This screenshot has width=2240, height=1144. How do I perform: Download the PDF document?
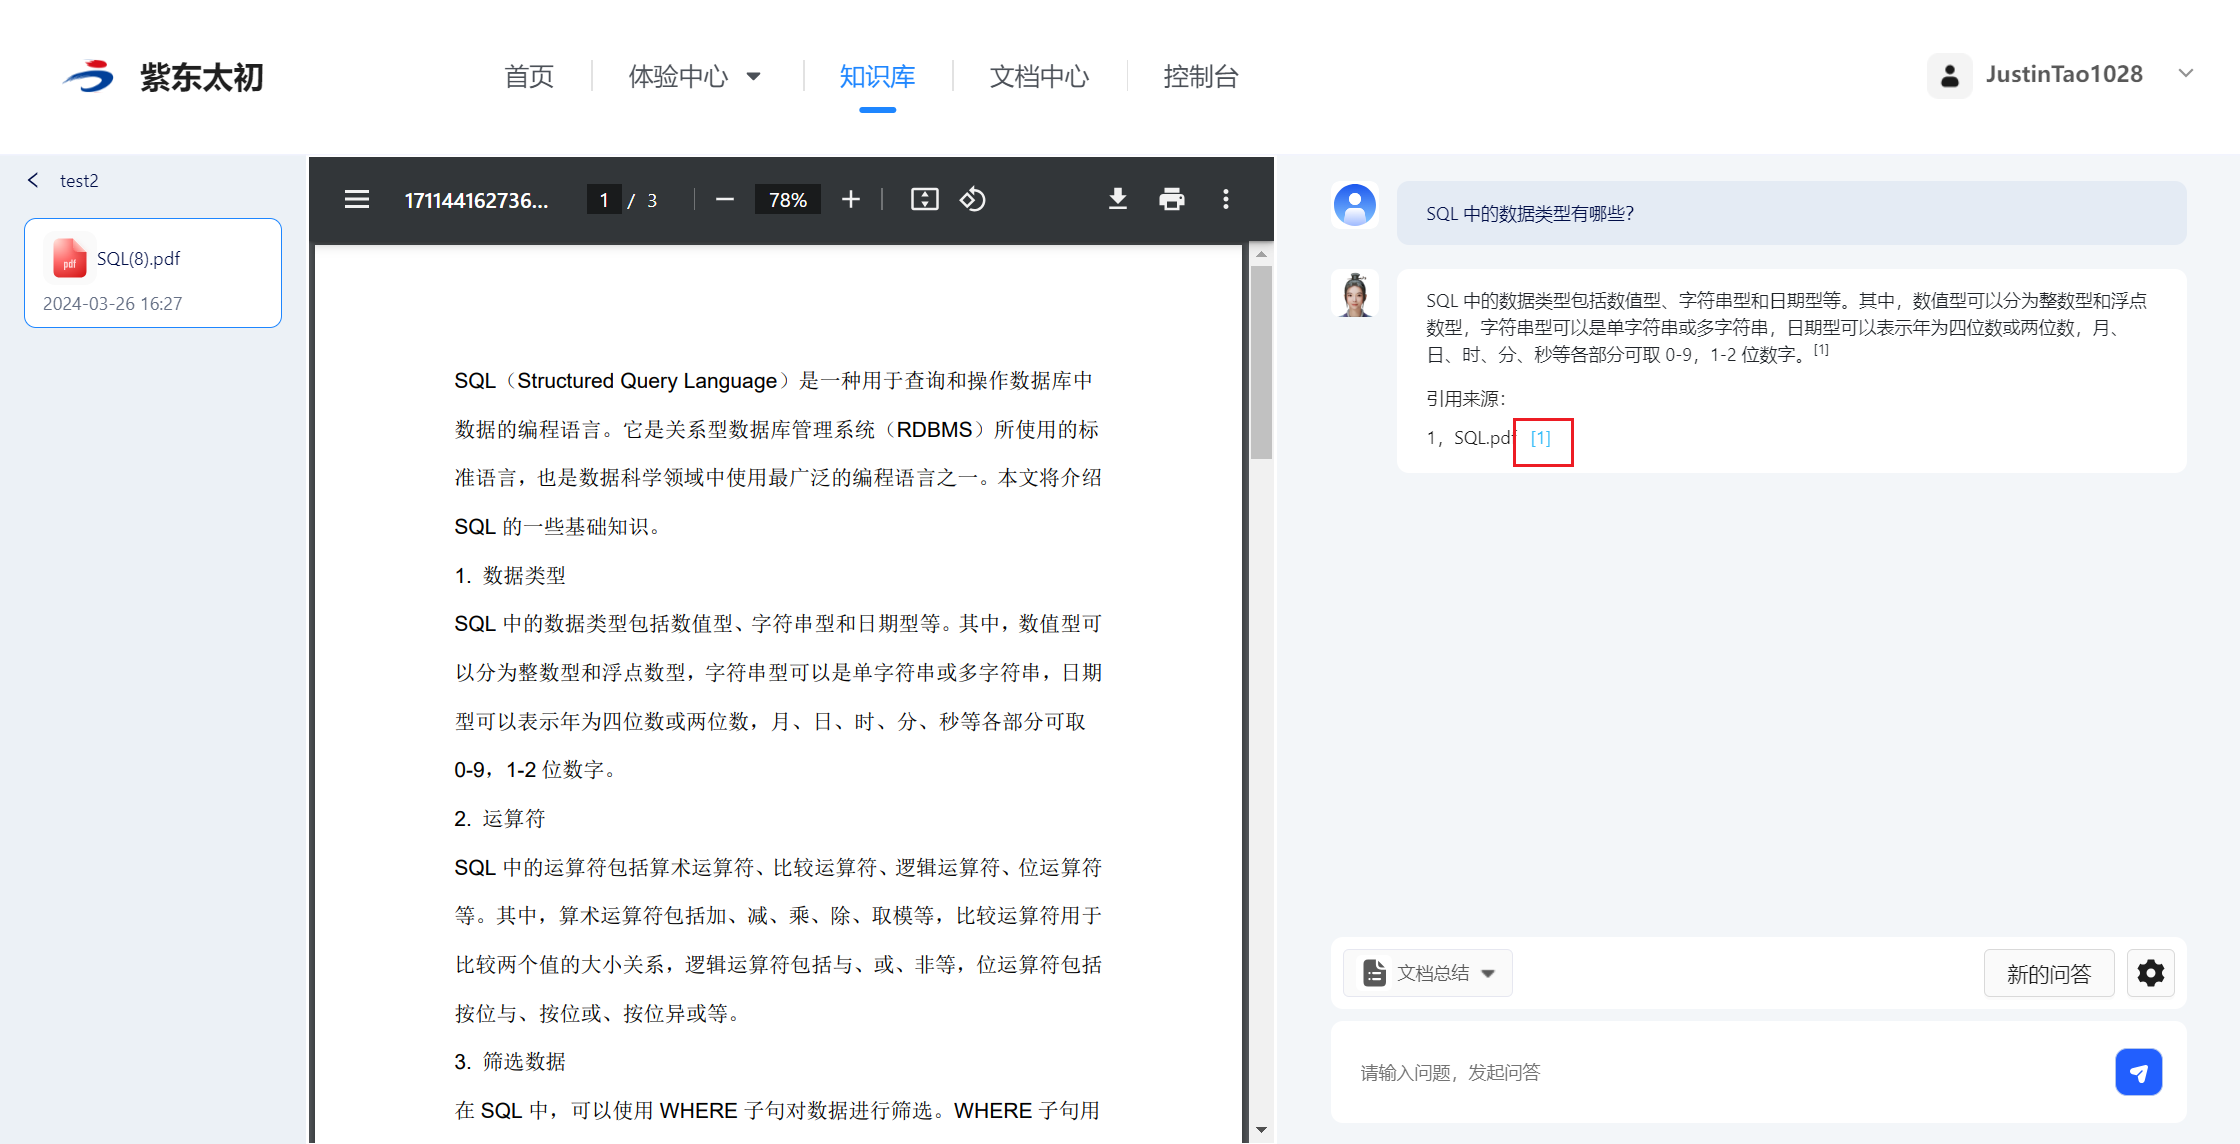pyautogui.click(x=1118, y=200)
